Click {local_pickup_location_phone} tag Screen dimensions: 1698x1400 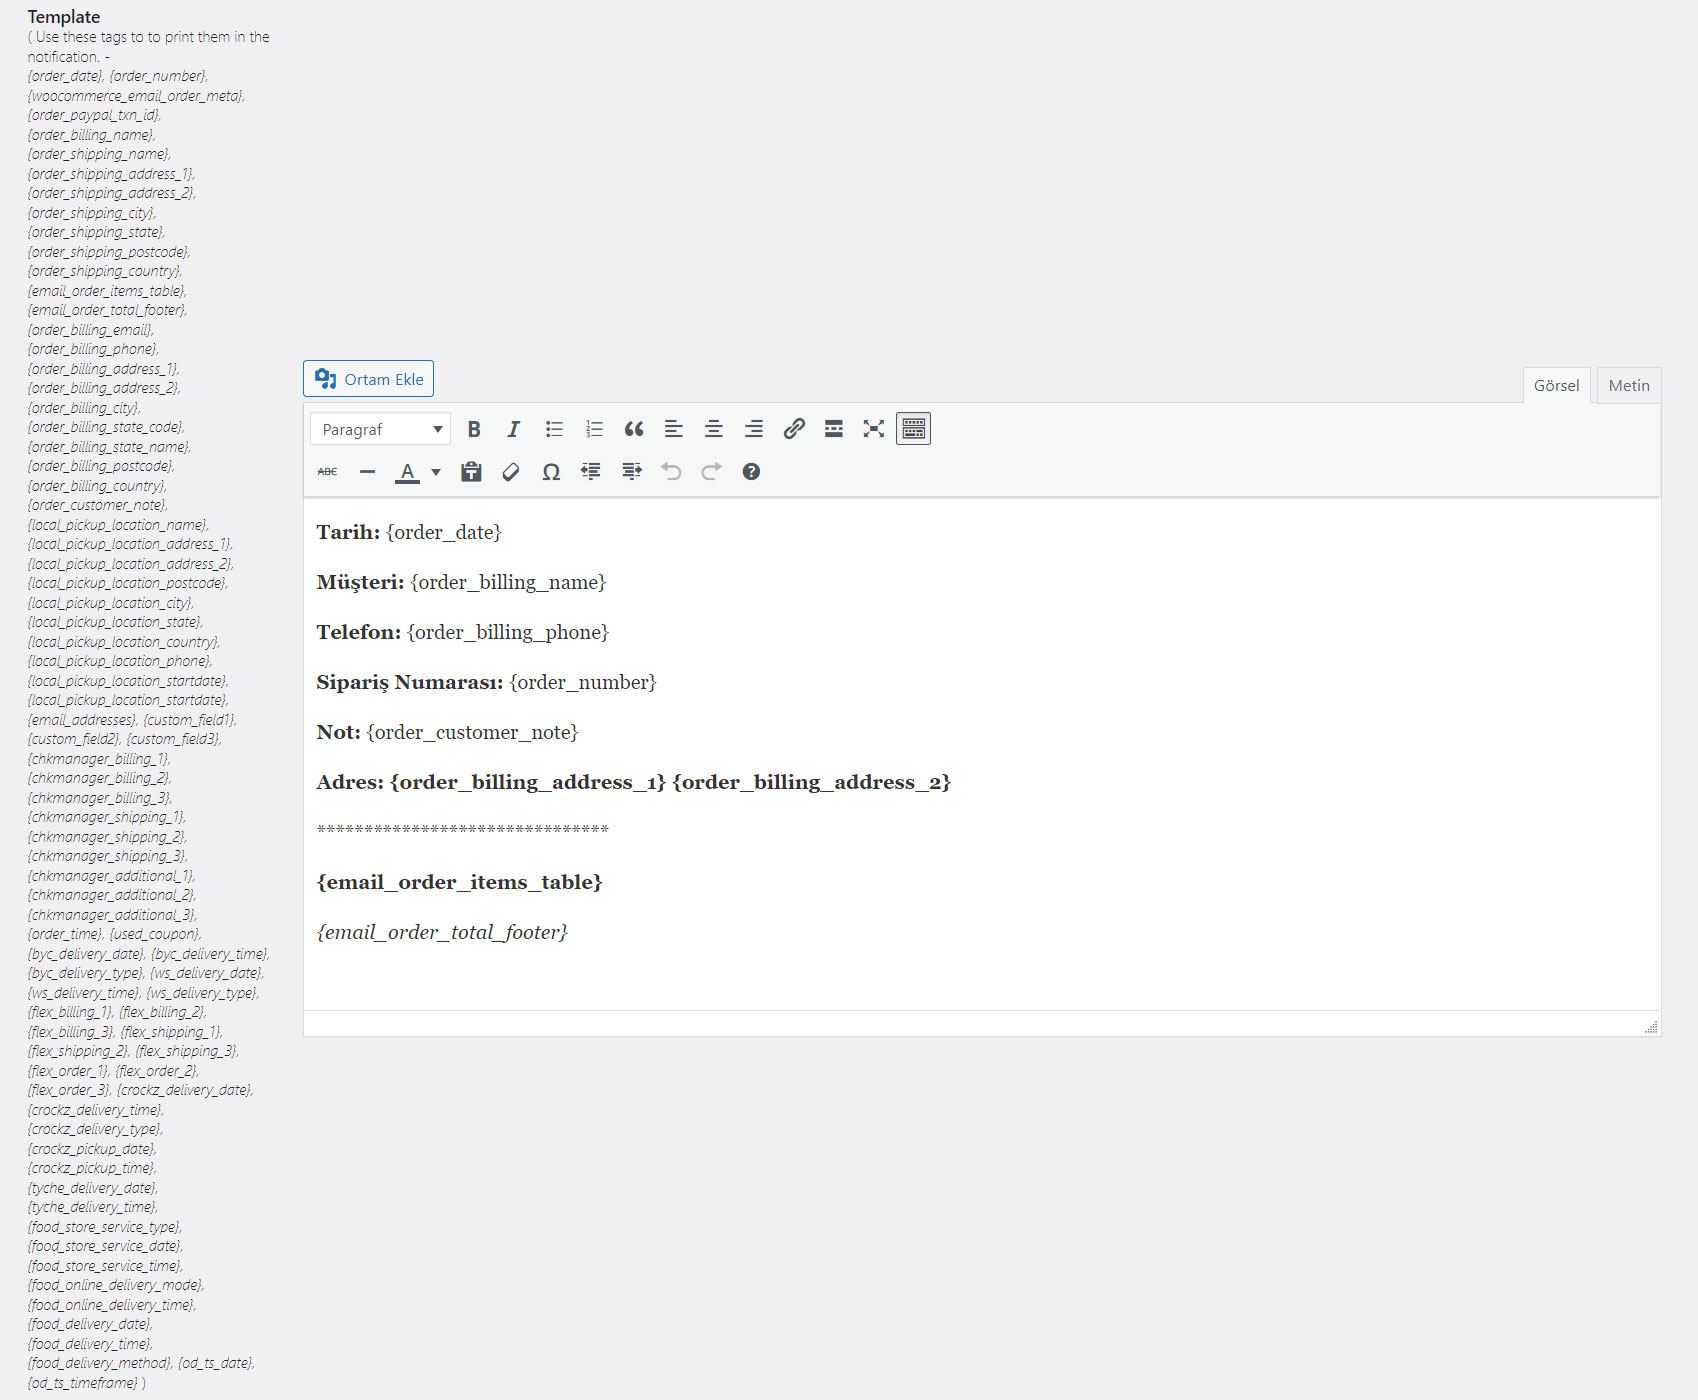[120, 661]
